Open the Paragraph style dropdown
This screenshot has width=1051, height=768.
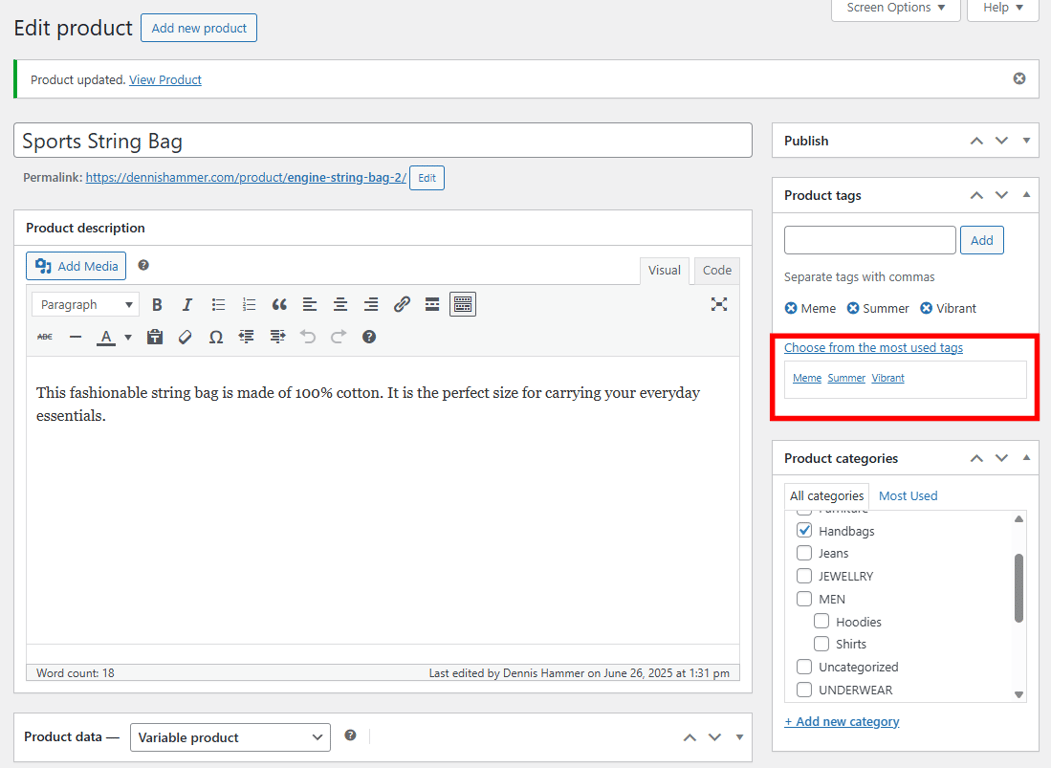pyautogui.click(x=85, y=304)
